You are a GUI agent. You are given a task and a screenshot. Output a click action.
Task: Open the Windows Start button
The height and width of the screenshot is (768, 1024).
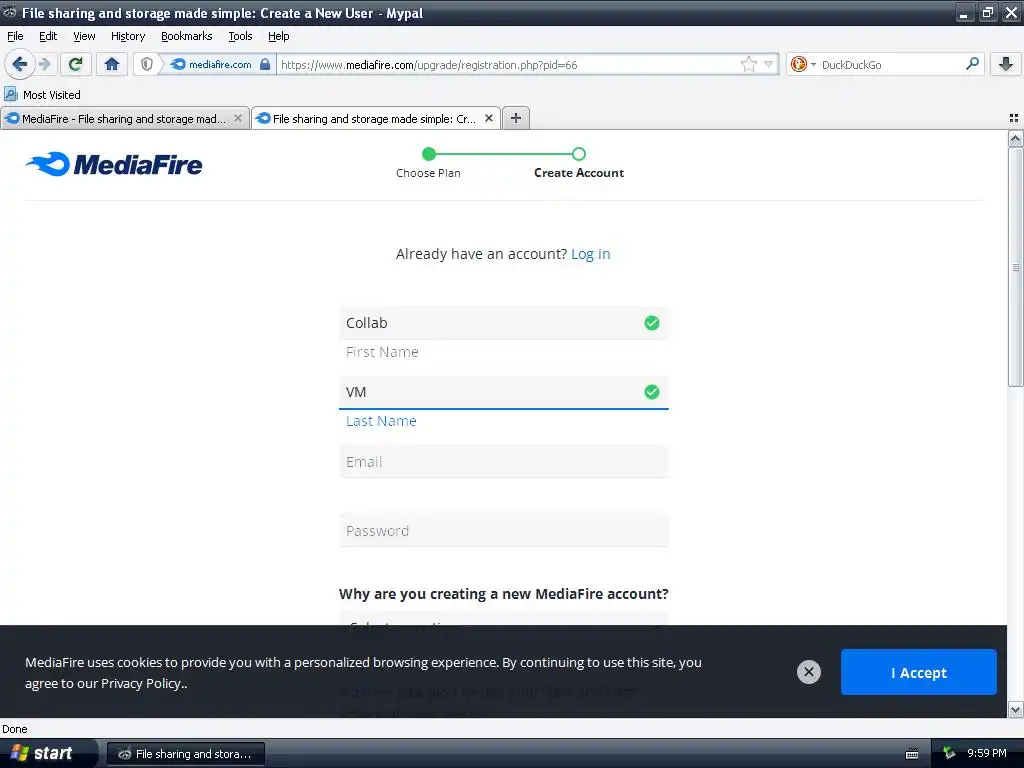(x=47, y=753)
